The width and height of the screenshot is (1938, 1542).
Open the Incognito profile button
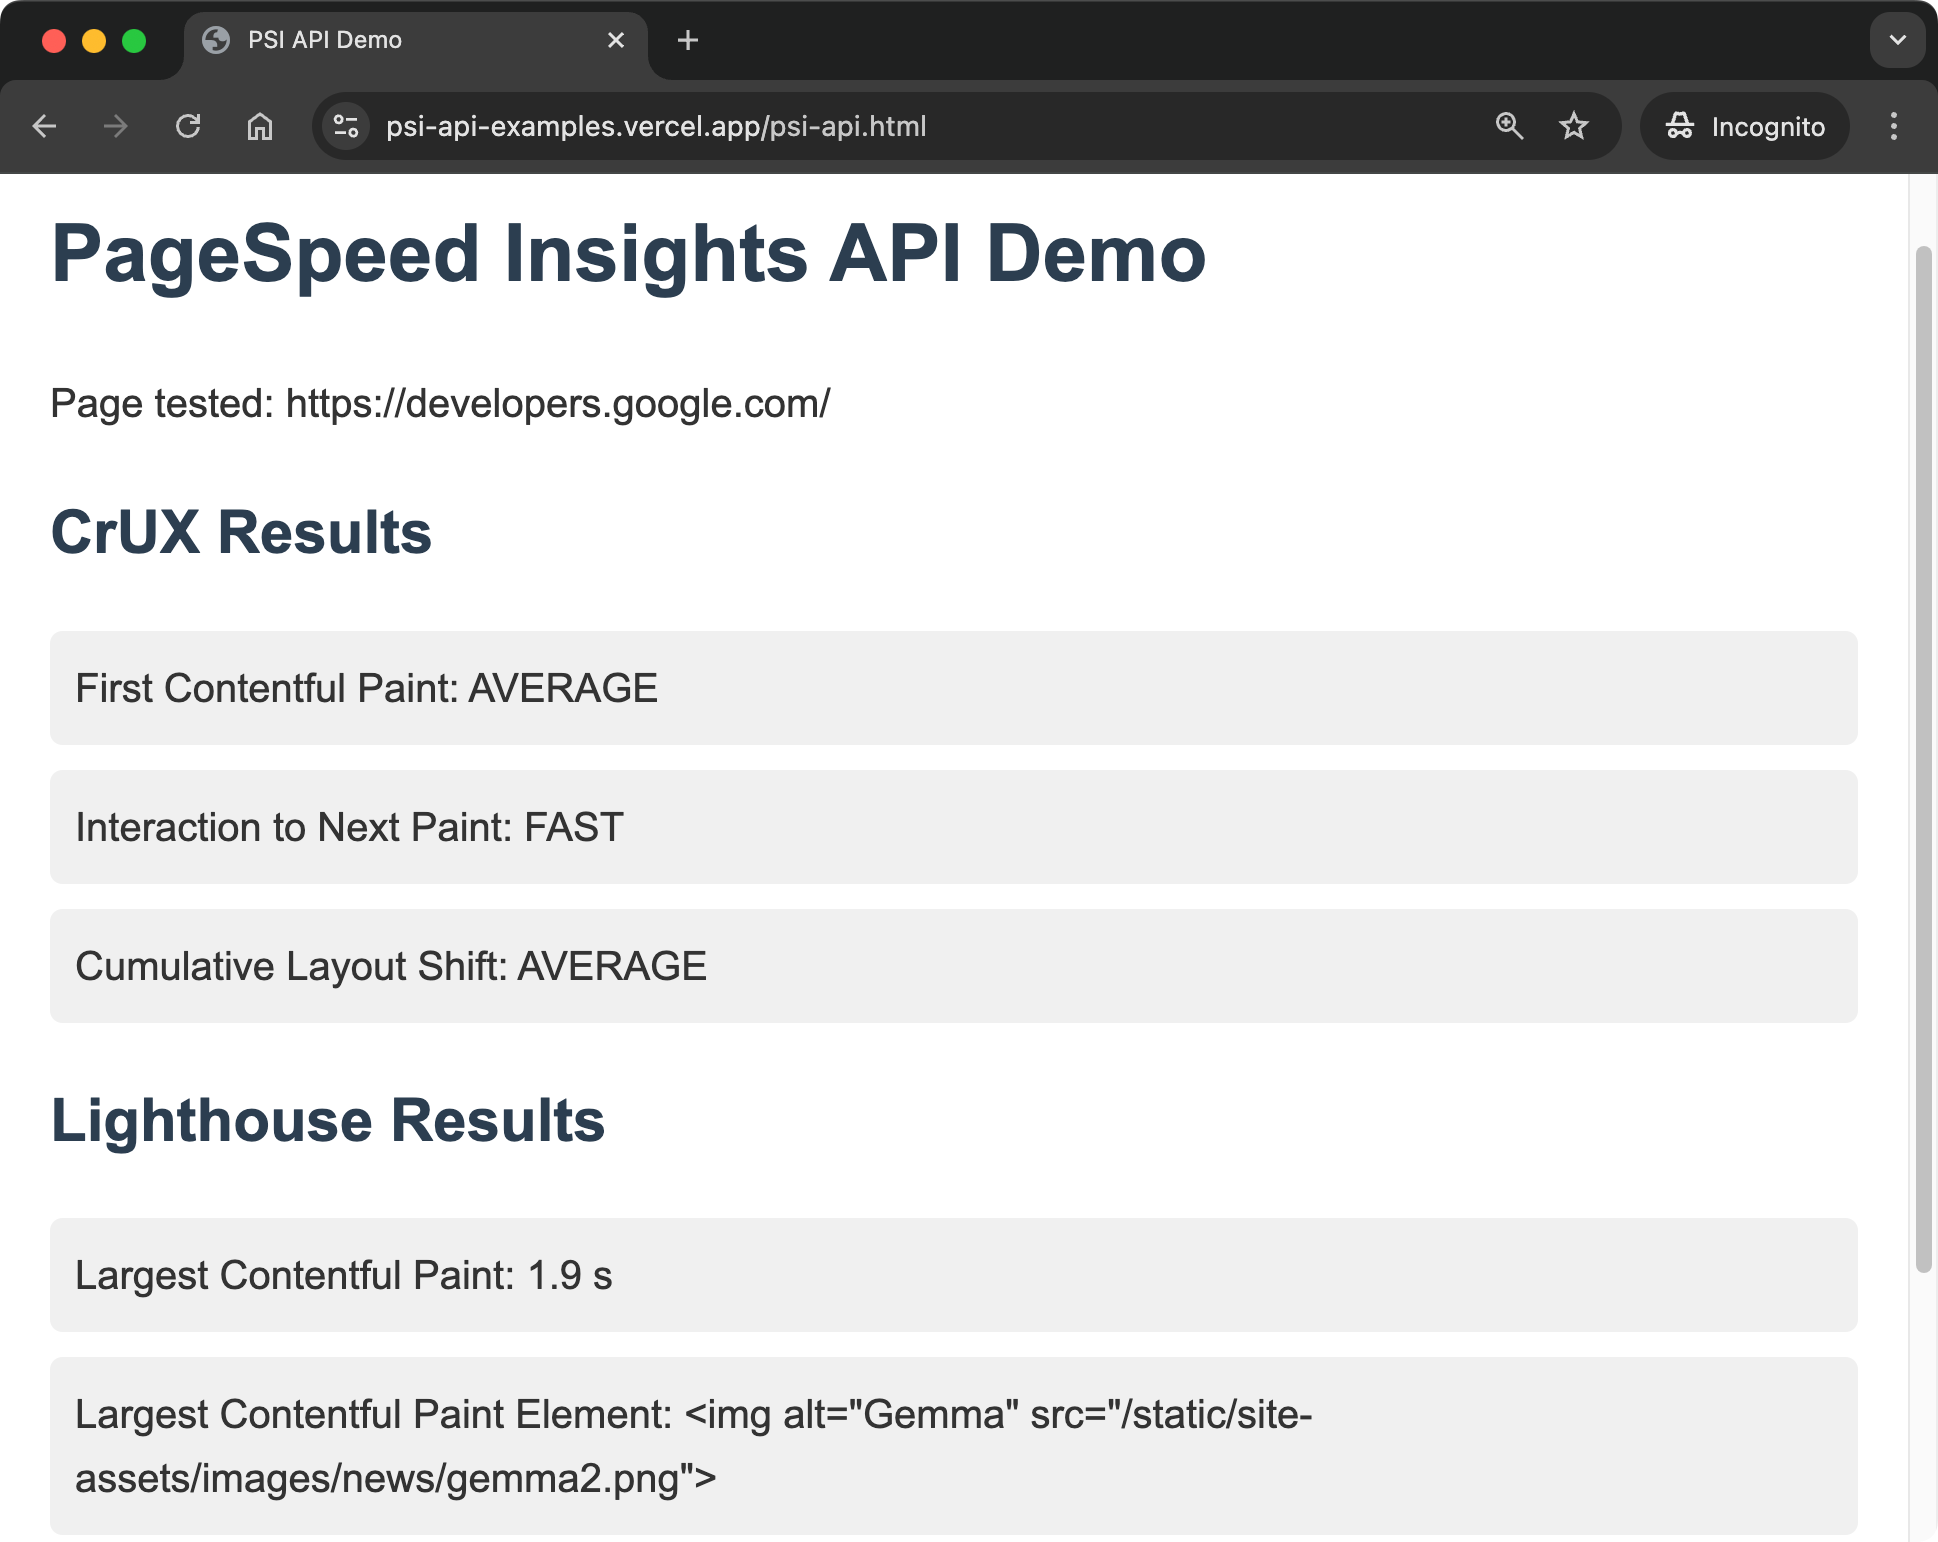pyautogui.click(x=1745, y=126)
